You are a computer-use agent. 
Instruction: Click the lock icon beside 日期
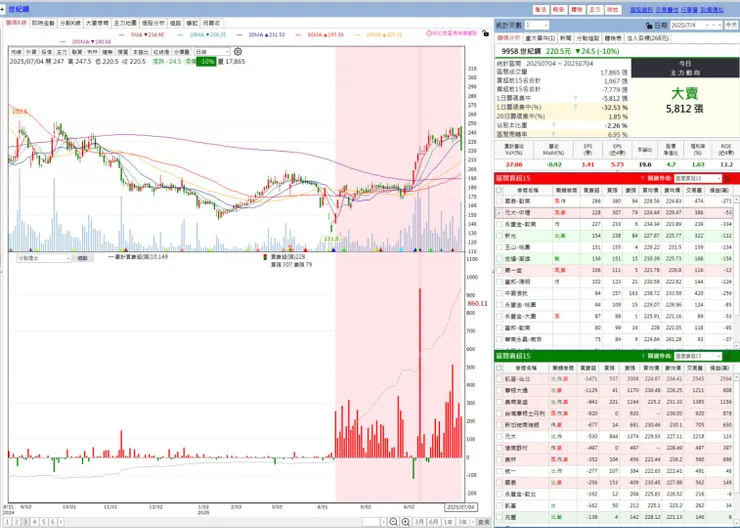click(649, 25)
